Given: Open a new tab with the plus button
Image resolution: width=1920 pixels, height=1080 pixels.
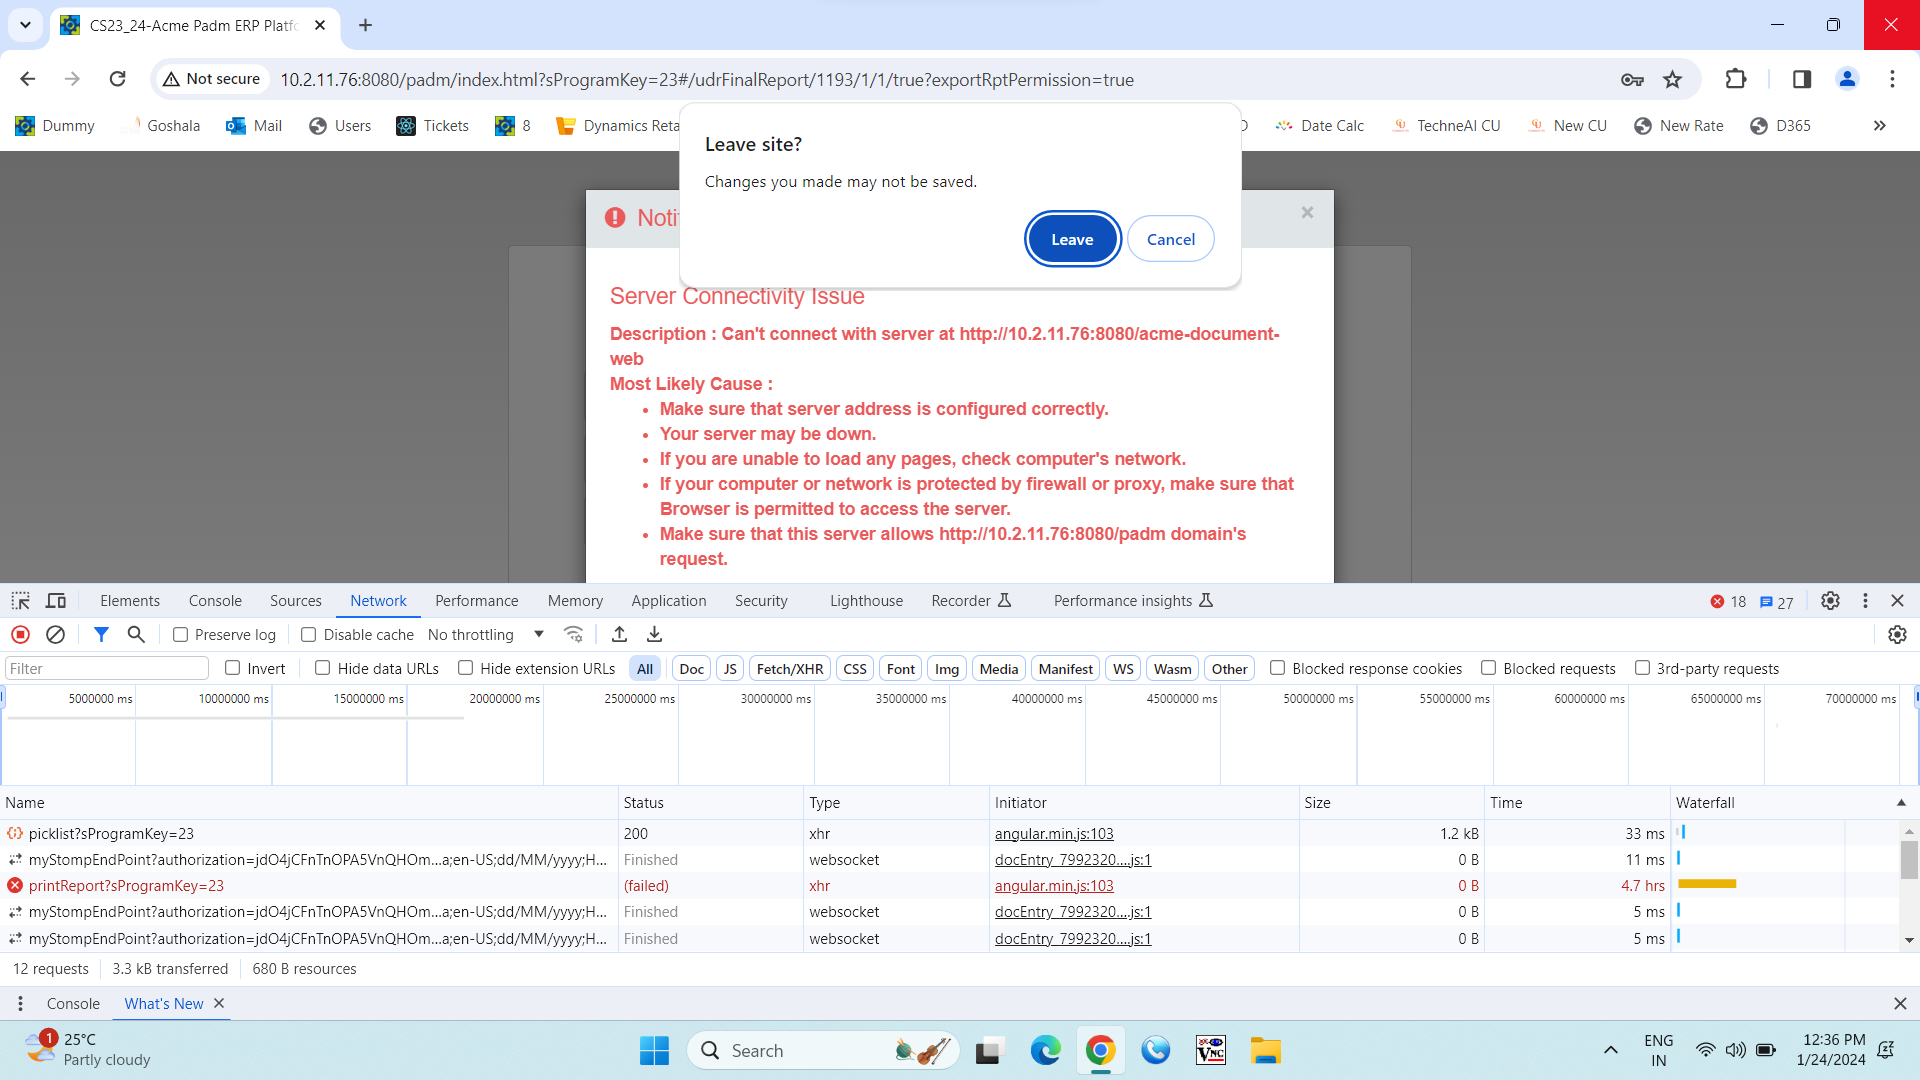Looking at the screenshot, I should click(365, 25).
